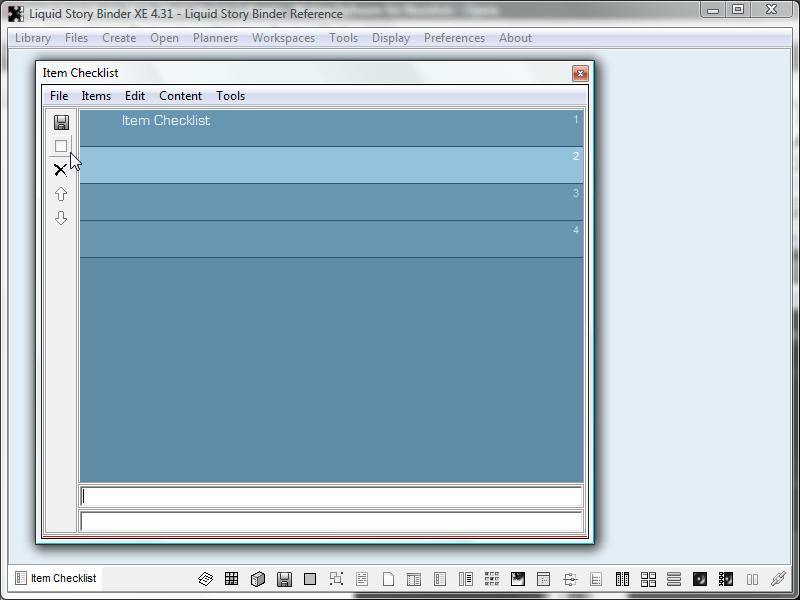Viewport: 800px width, 600px height.
Task: Select the first row titled Item Checklist
Action: click(330, 128)
